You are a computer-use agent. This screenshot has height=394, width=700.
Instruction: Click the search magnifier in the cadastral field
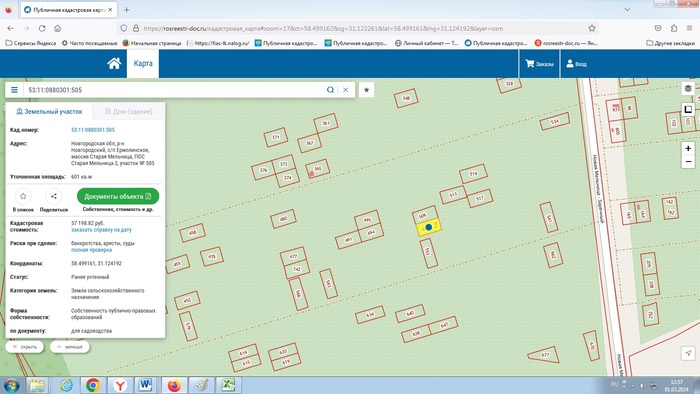(x=330, y=90)
